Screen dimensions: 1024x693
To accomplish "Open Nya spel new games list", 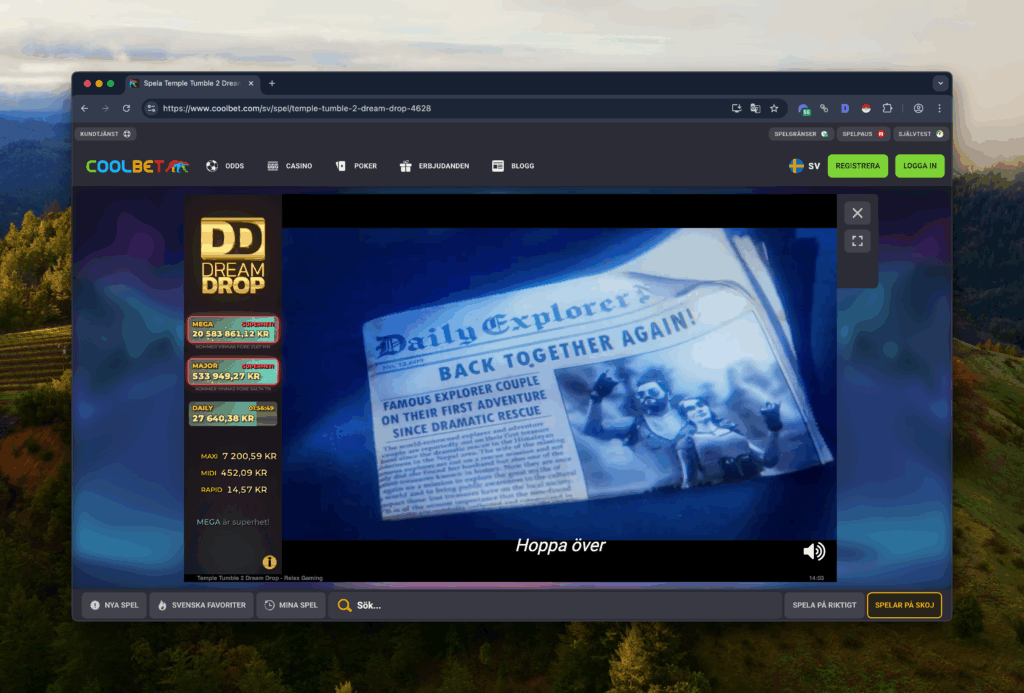I will point(114,605).
